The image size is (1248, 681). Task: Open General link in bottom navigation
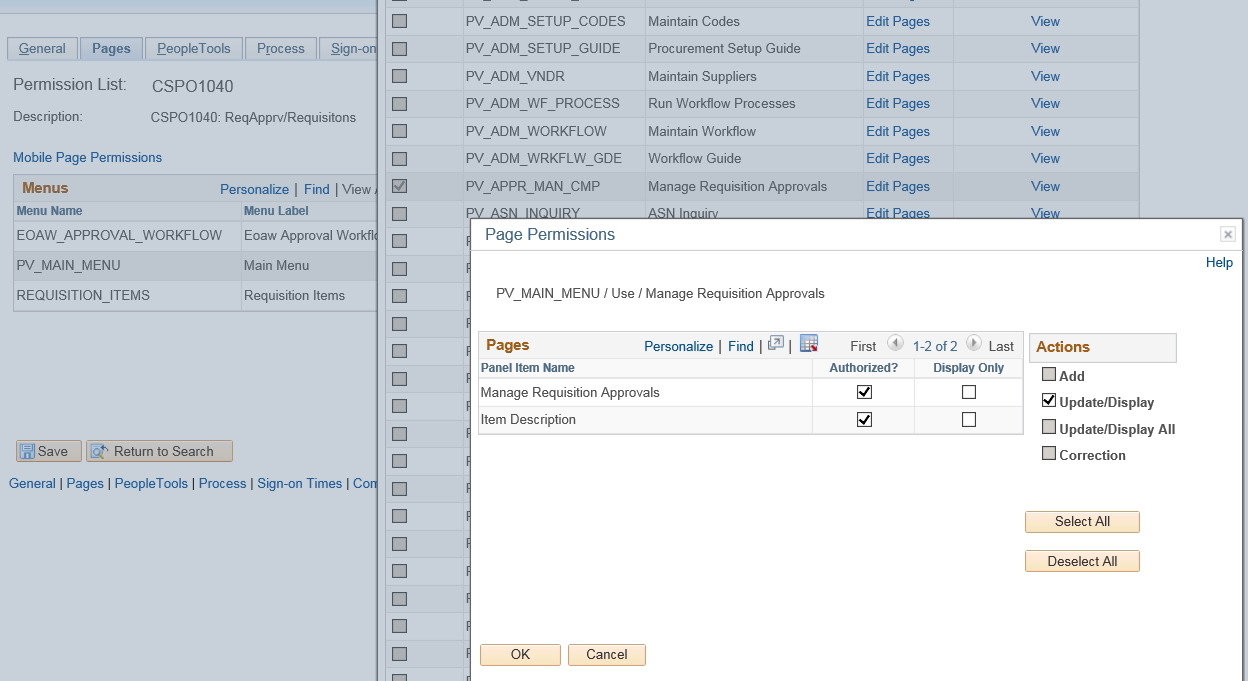[32, 483]
